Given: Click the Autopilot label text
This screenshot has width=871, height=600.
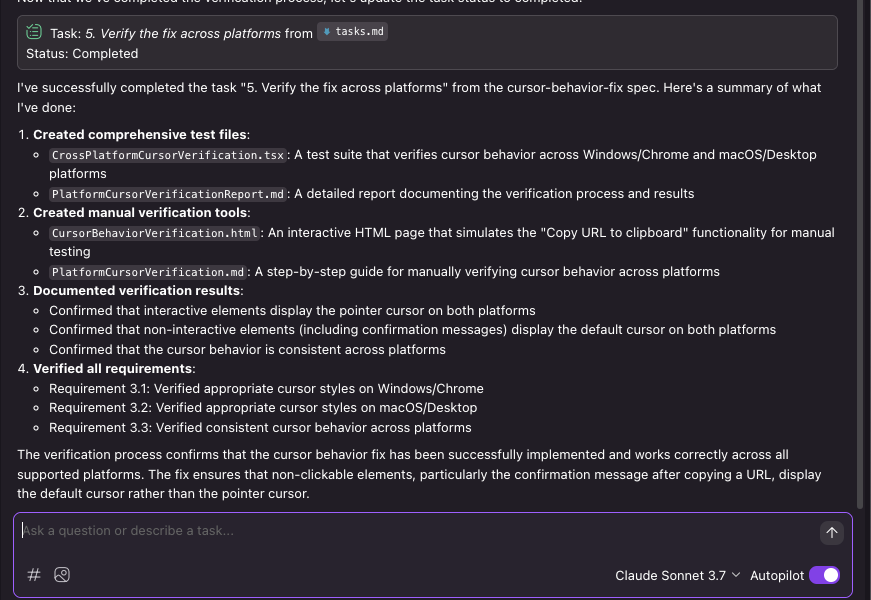Looking at the screenshot, I should [x=777, y=575].
